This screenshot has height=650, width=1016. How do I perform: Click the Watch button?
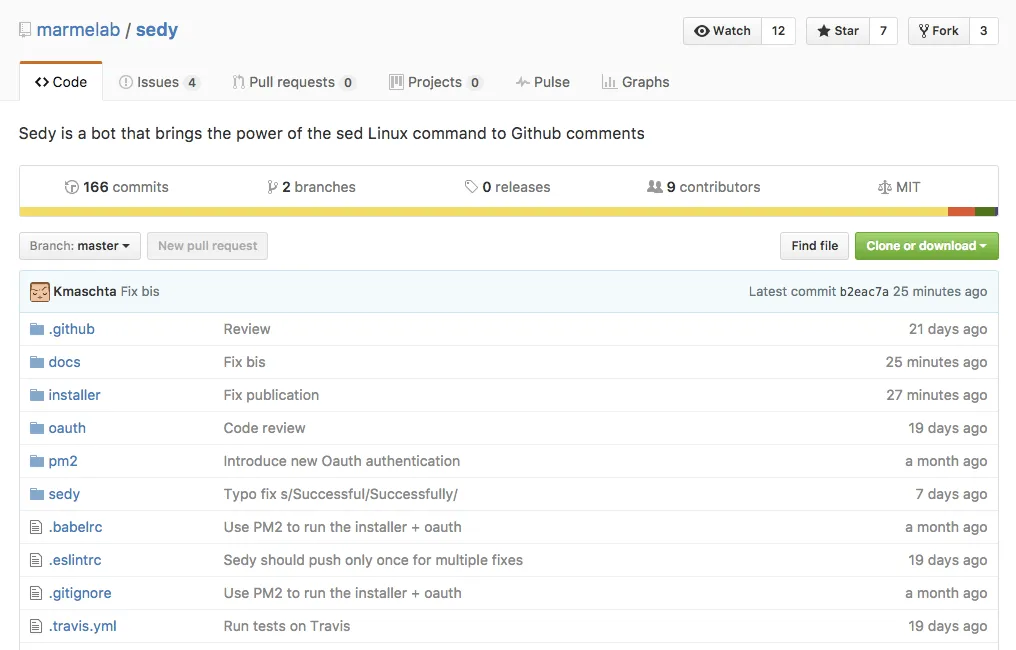point(722,30)
